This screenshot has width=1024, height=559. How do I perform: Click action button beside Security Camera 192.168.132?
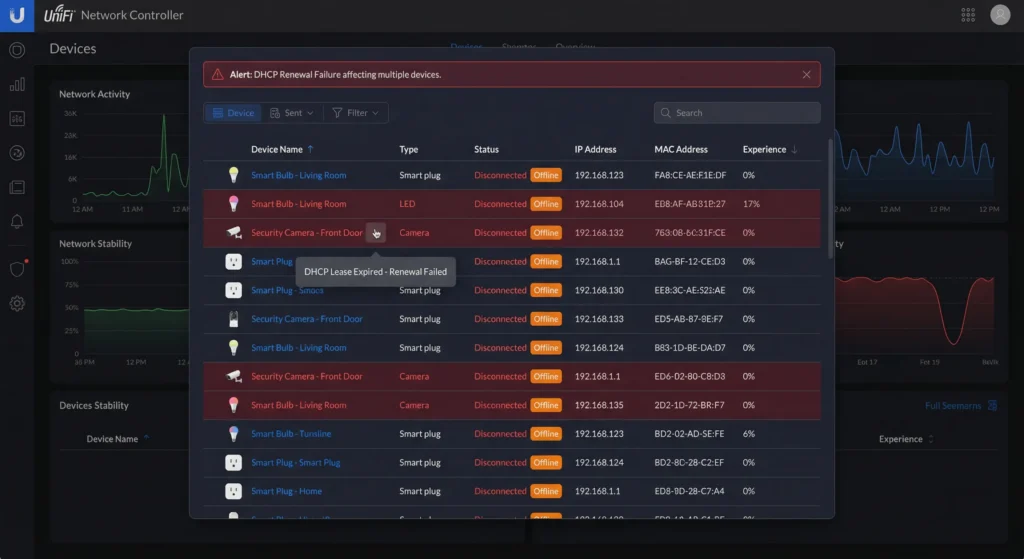point(376,232)
